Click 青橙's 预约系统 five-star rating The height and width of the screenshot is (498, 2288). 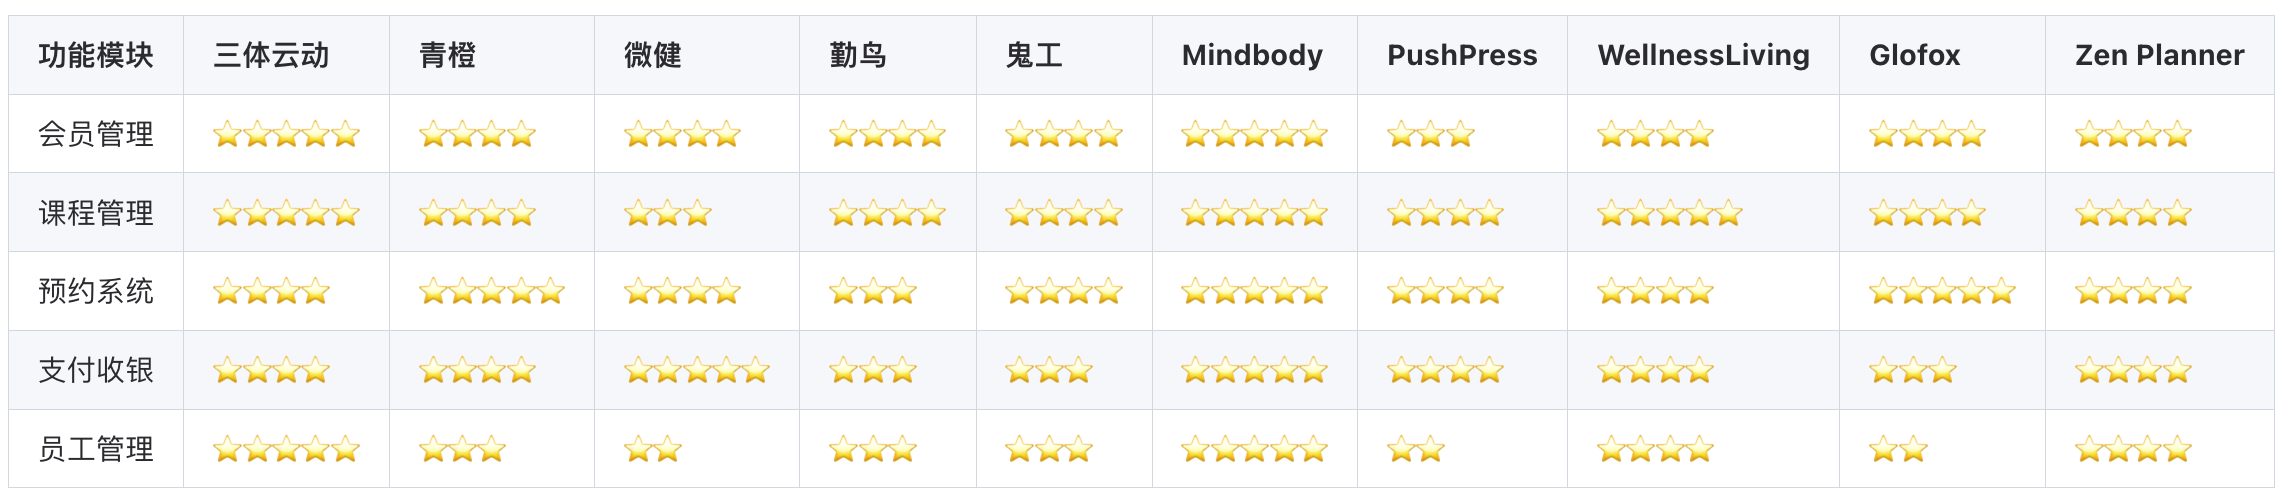tap(492, 292)
